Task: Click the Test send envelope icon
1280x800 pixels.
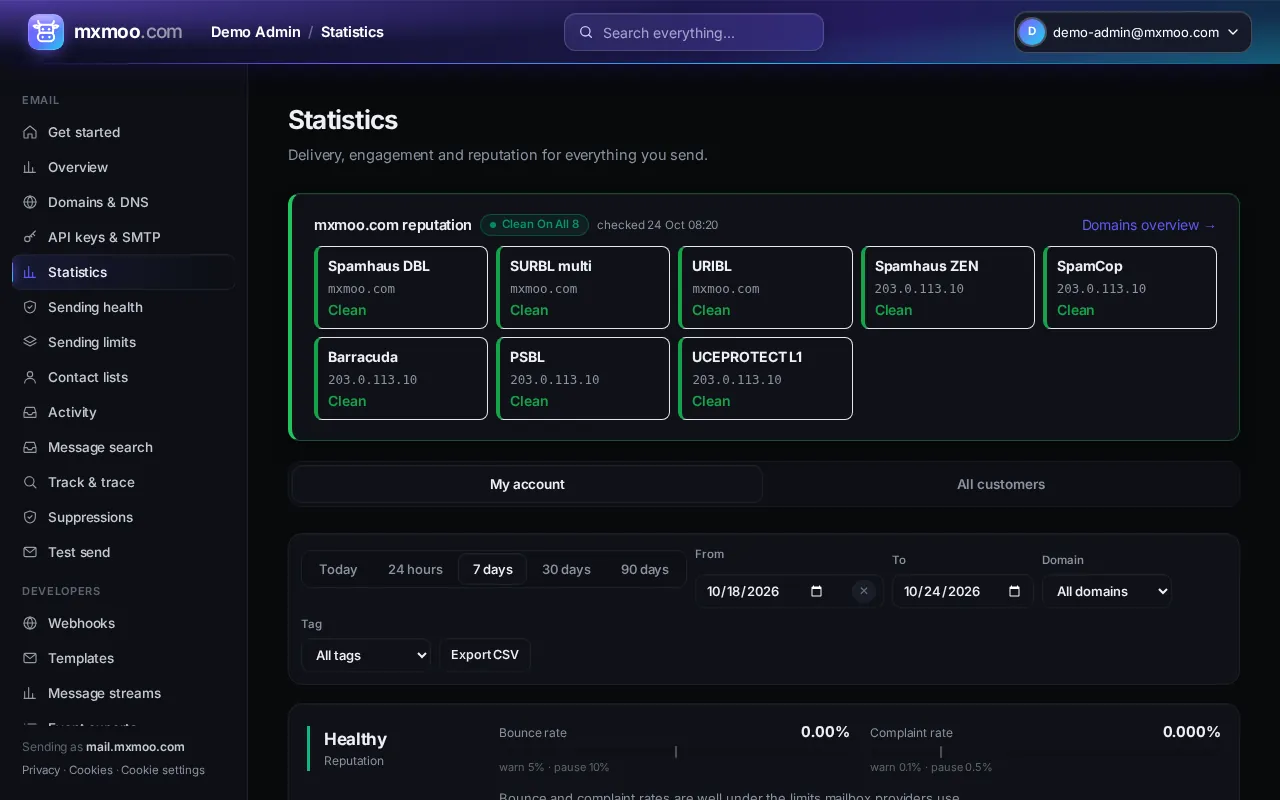Action: [x=30, y=552]
